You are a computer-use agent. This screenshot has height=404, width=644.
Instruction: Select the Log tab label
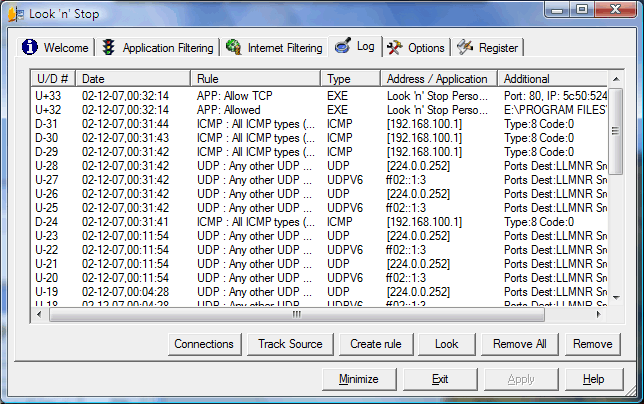366,46
